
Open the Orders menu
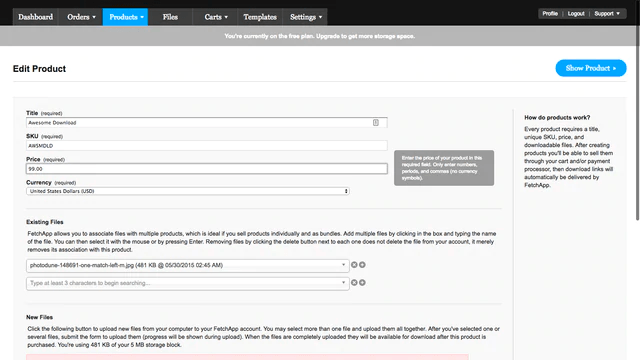(x=81, y=17)
